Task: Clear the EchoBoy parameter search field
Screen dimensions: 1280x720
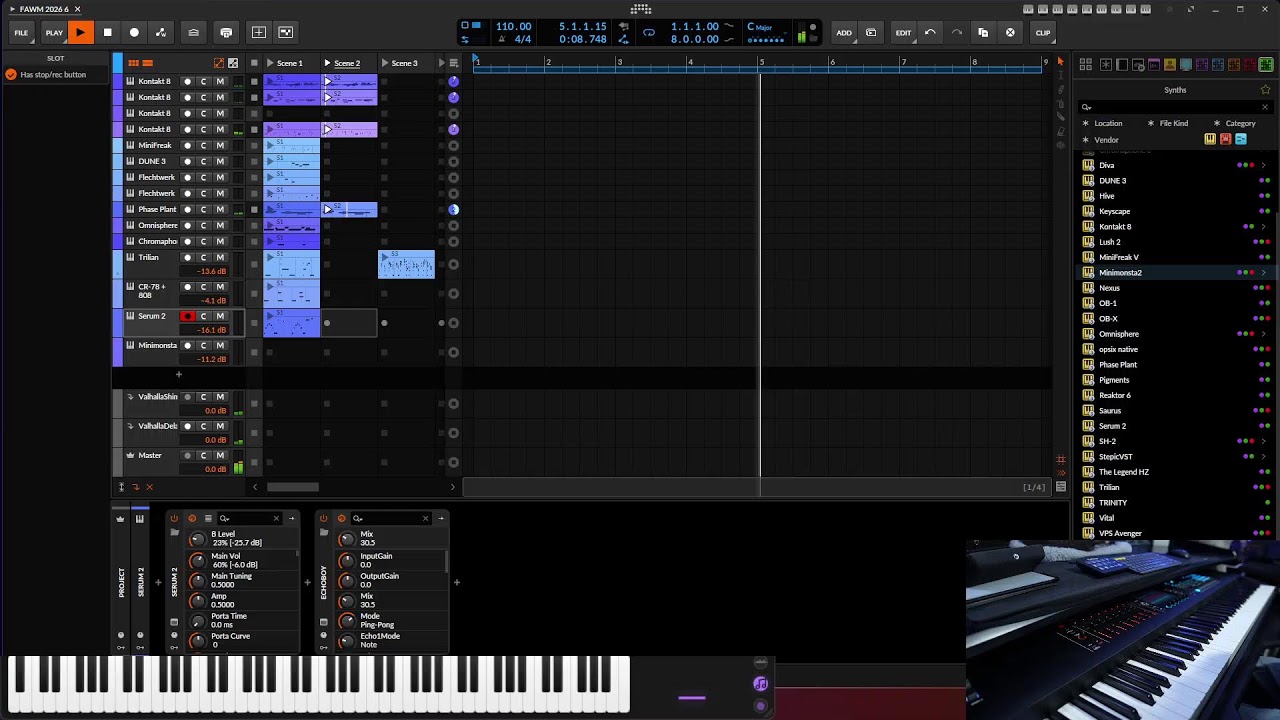Action: (x=425, y=518)
